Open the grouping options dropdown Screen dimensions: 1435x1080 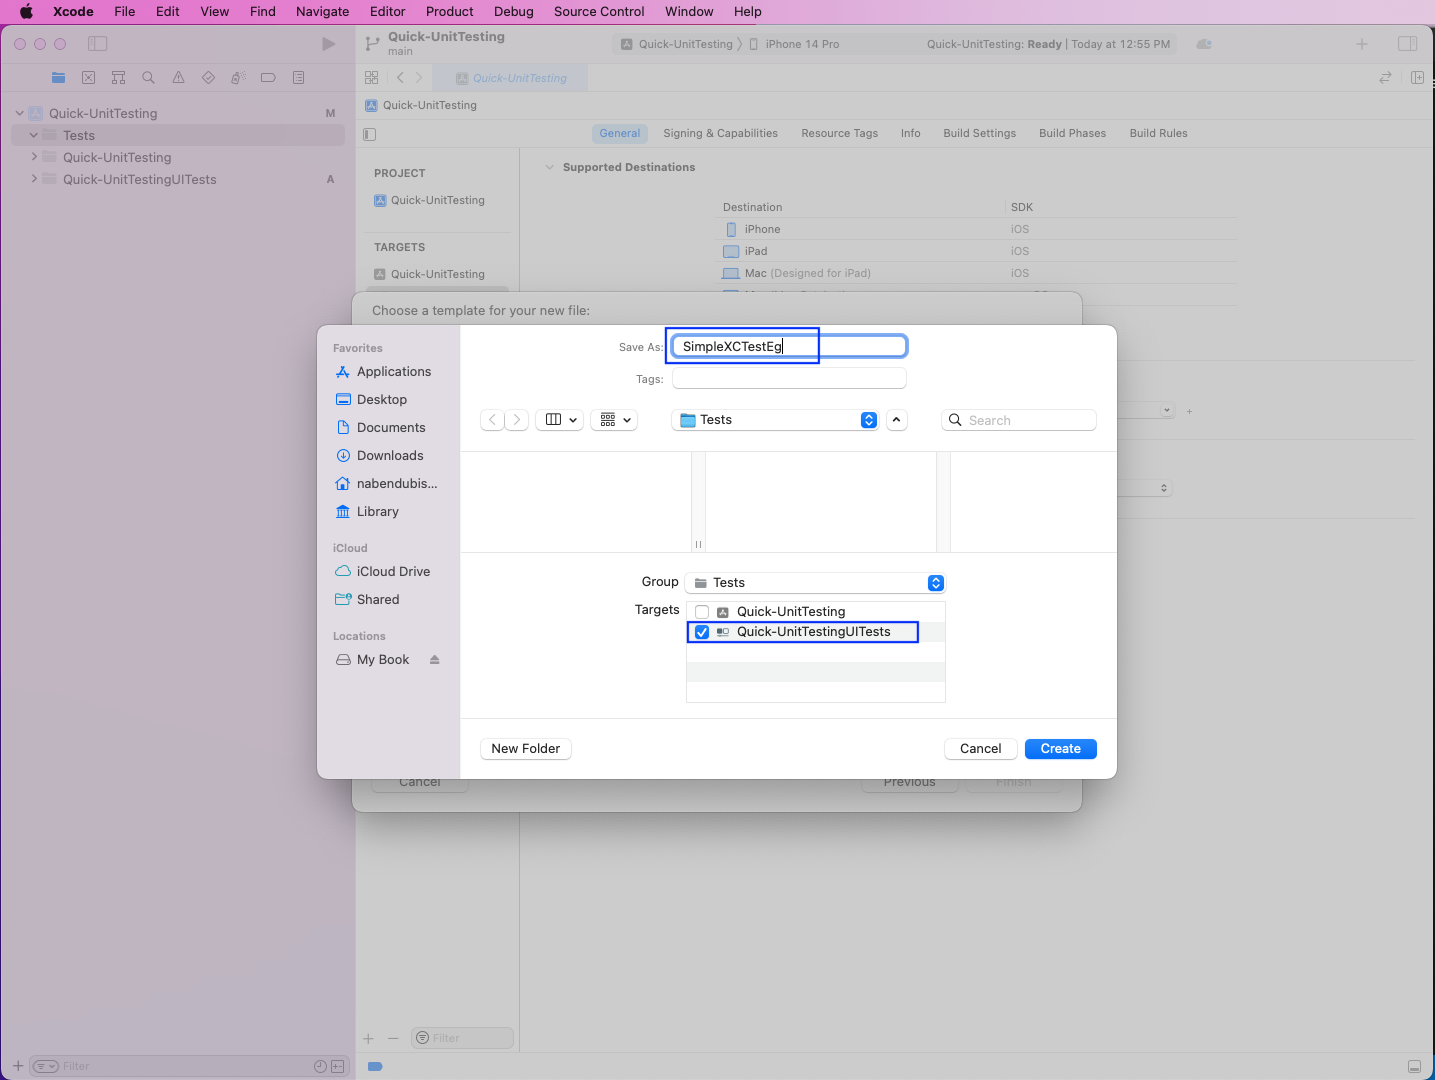[x=614, y=420]
